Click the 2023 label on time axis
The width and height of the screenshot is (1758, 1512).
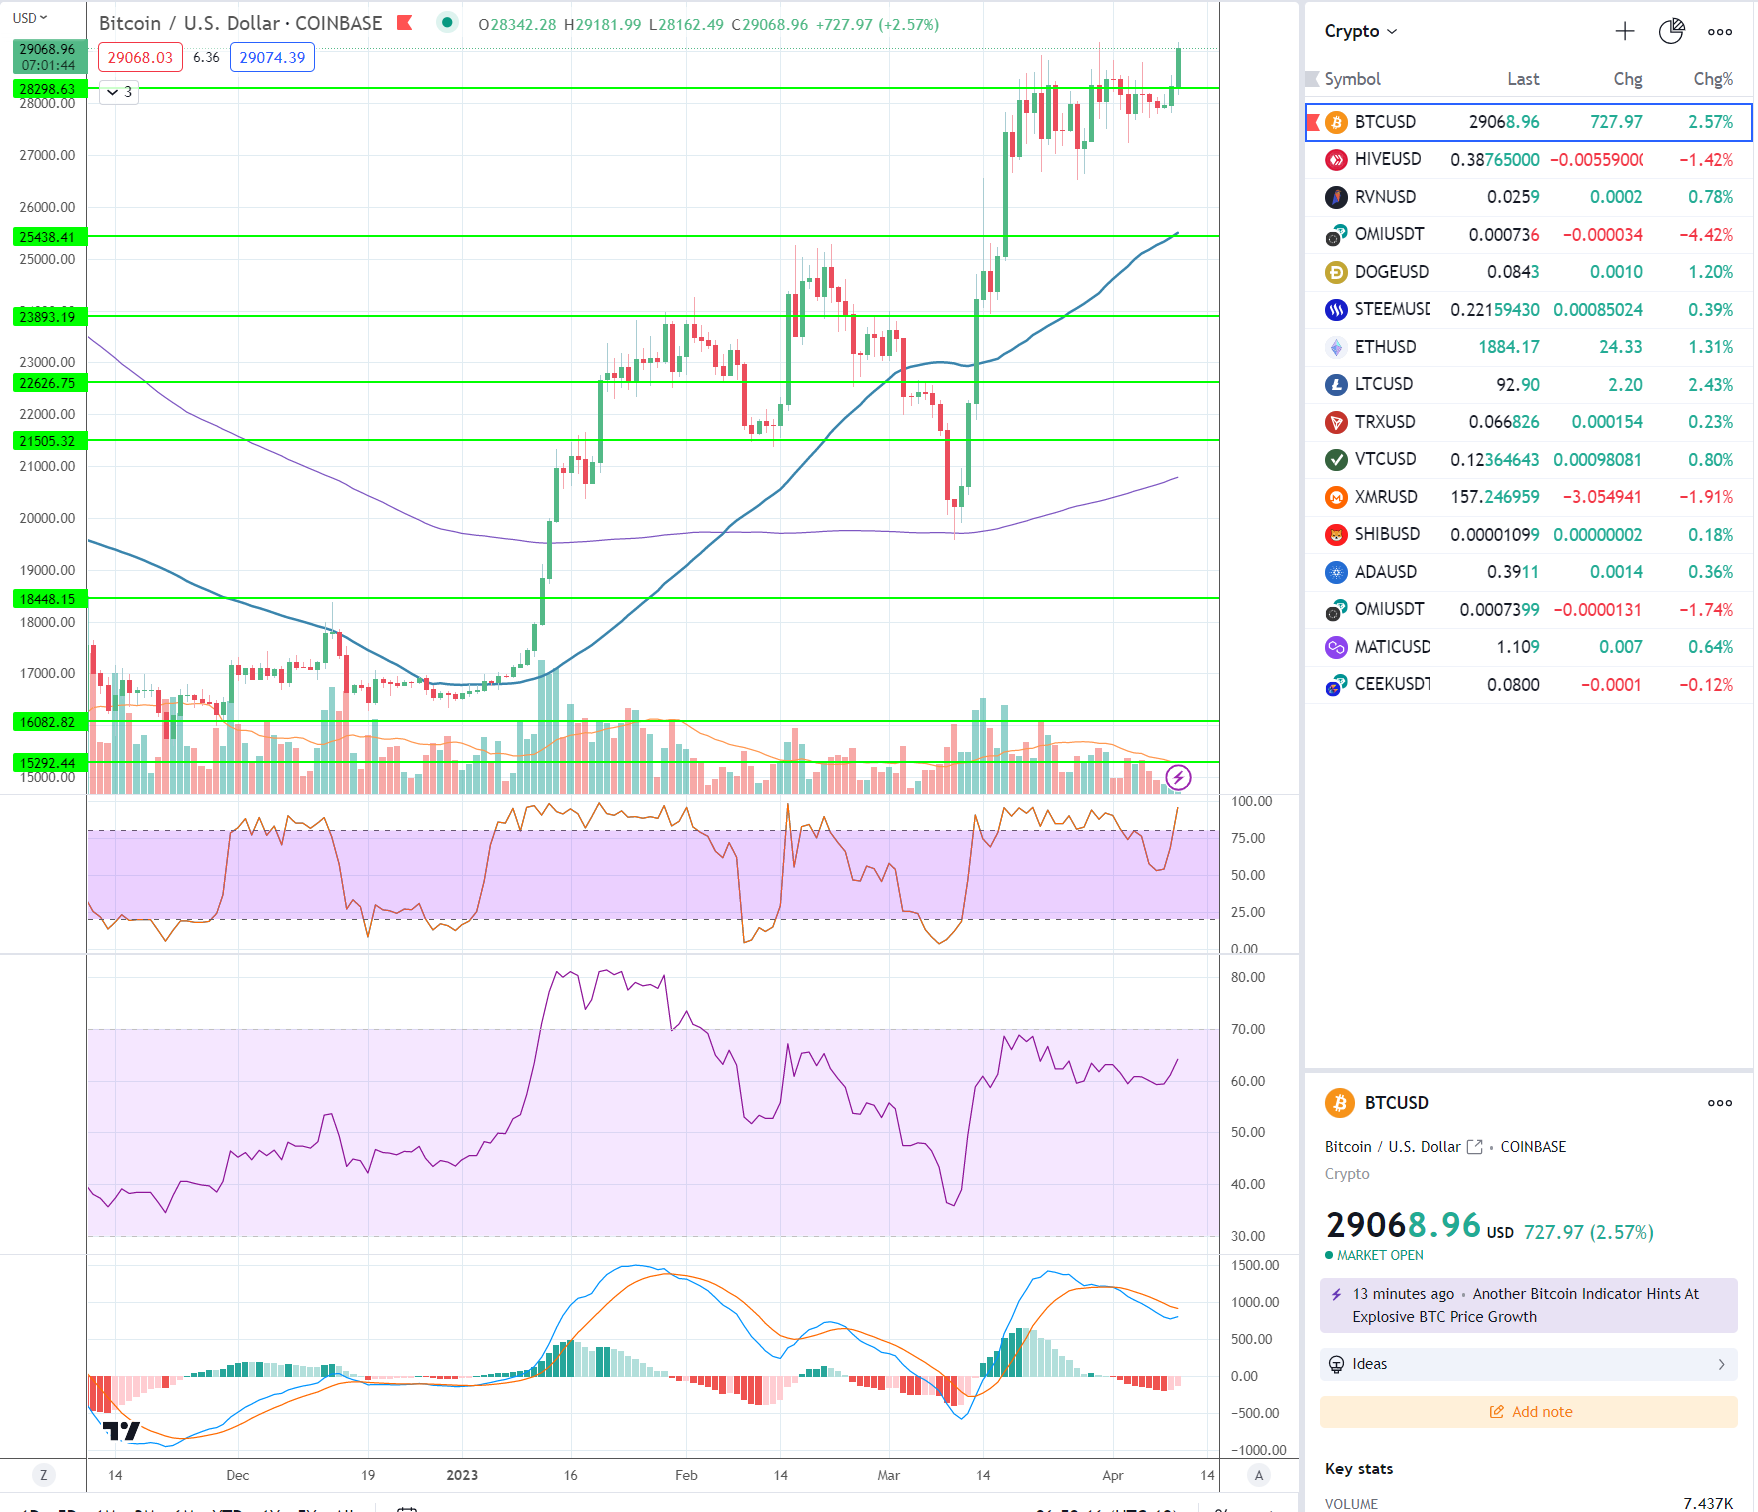coord(462,1475)
